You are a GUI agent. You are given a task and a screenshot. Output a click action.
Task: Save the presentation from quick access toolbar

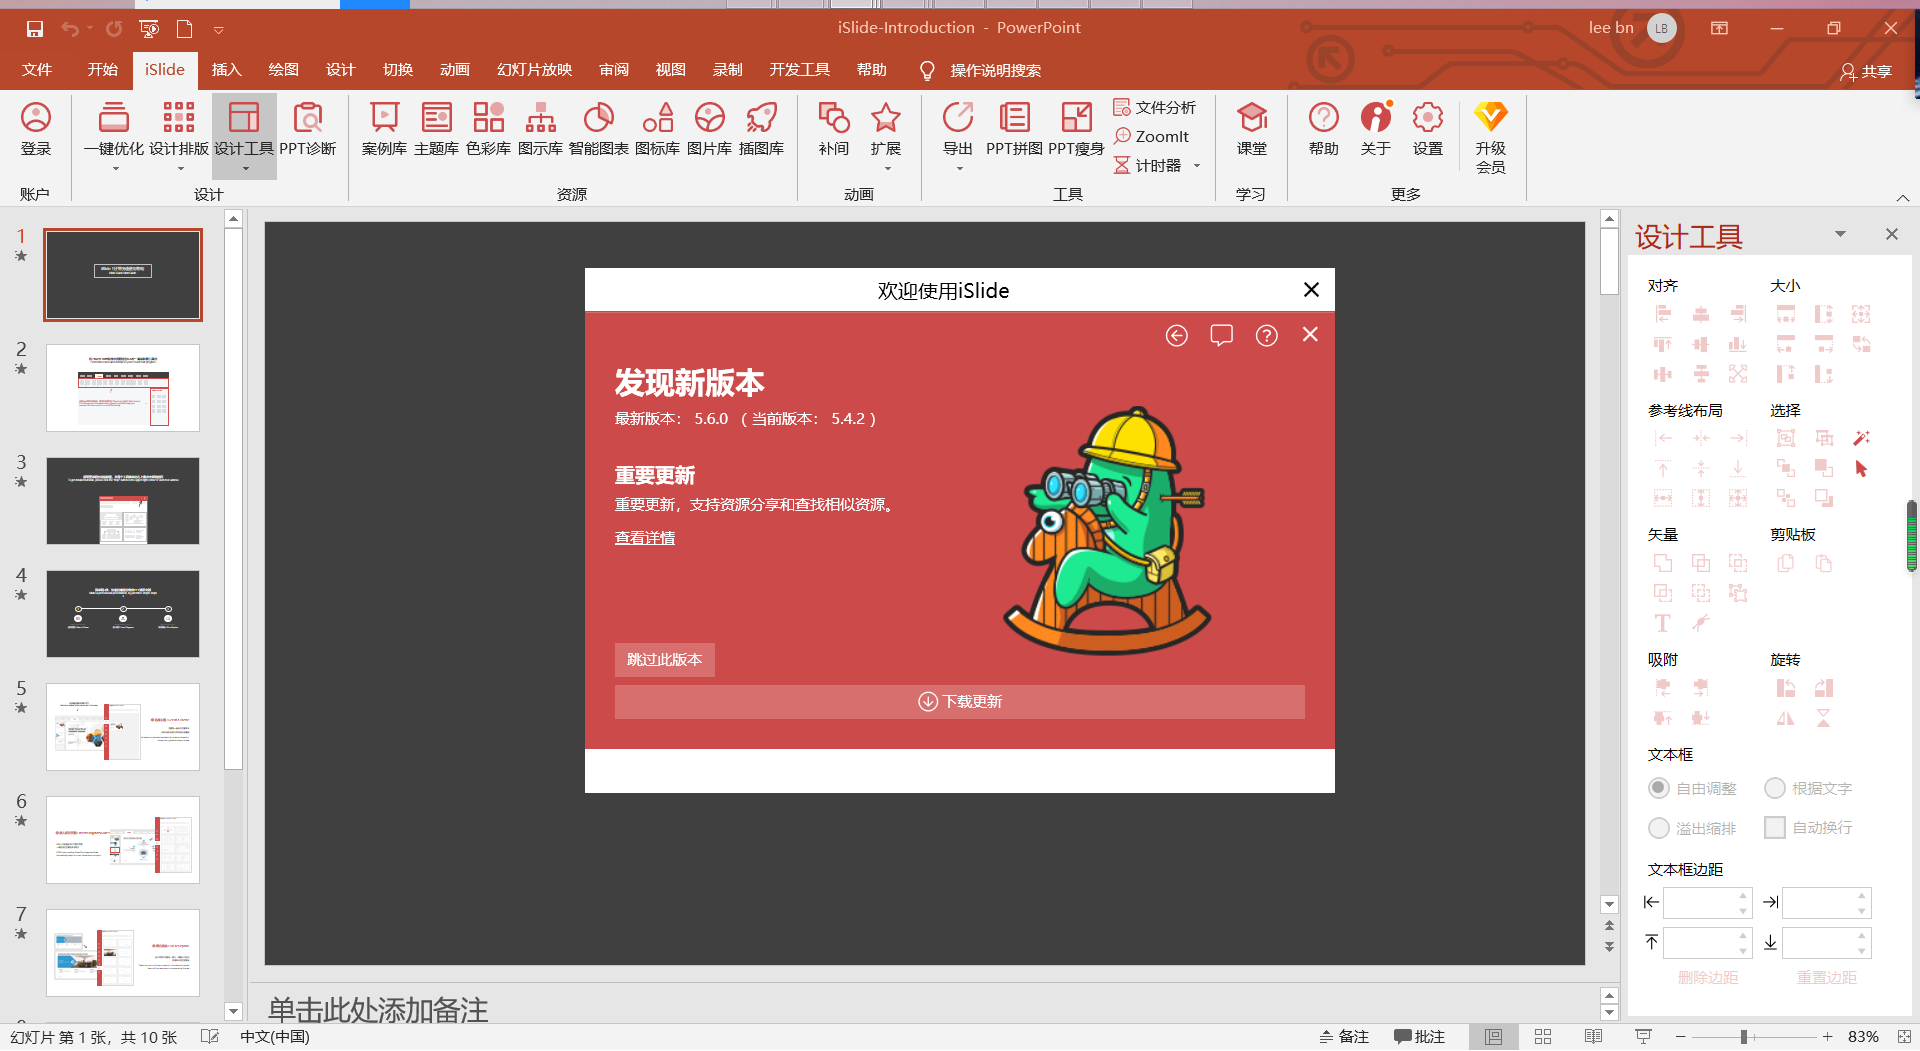pos(35,29)
